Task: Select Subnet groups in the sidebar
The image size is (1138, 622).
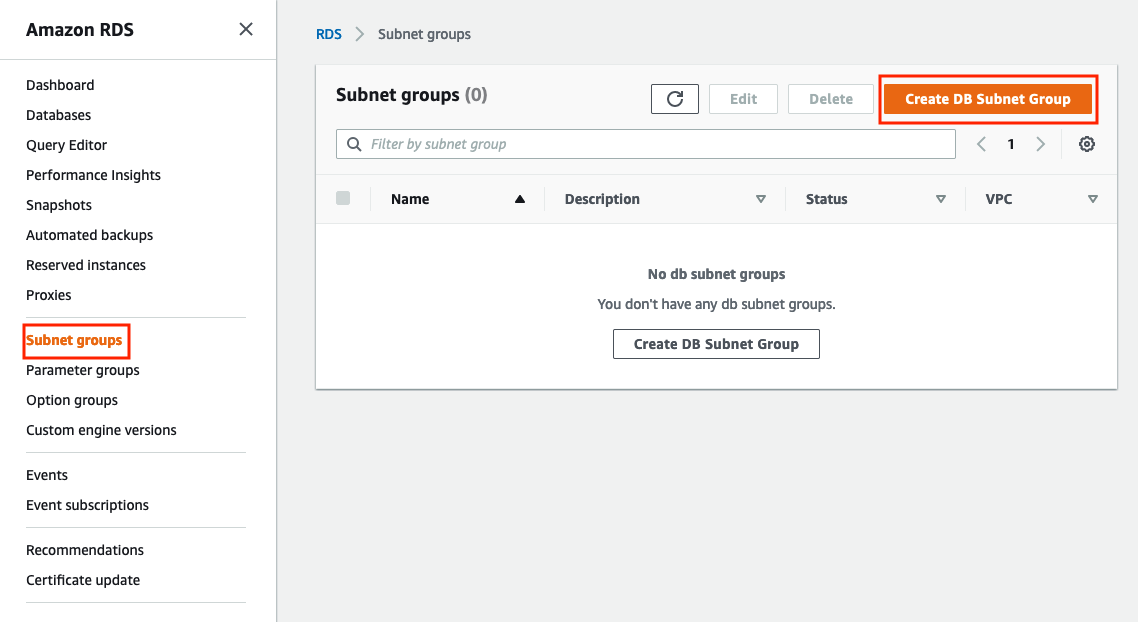Action: (74, 340)
